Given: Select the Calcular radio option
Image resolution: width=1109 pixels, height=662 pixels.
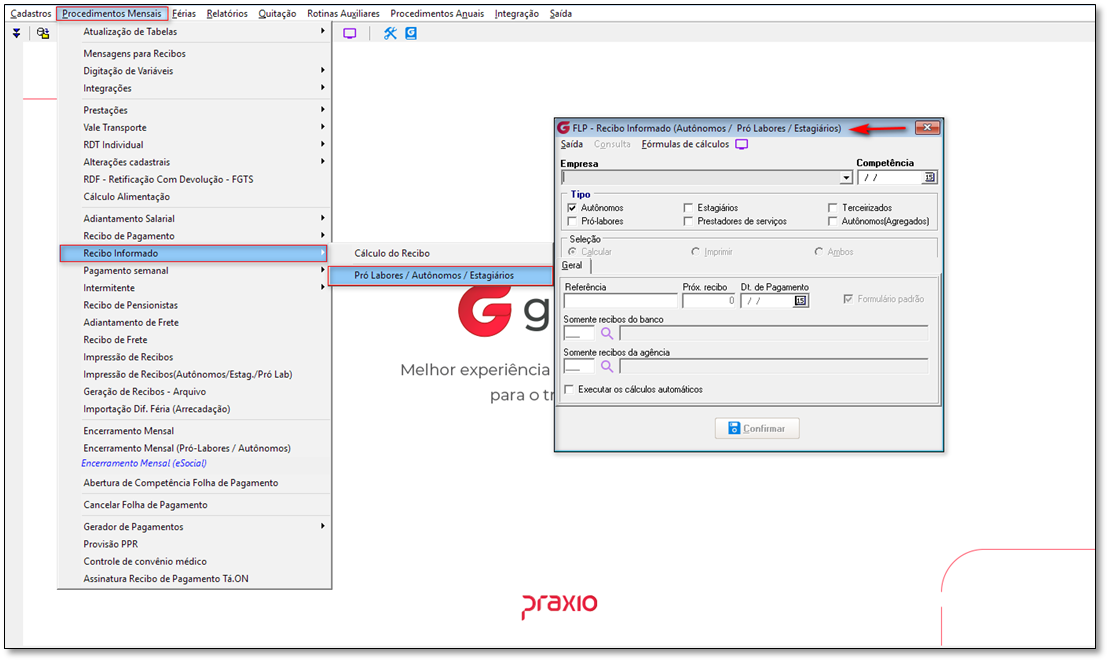Looking at the screenshot, I should (x=572, y=252).
